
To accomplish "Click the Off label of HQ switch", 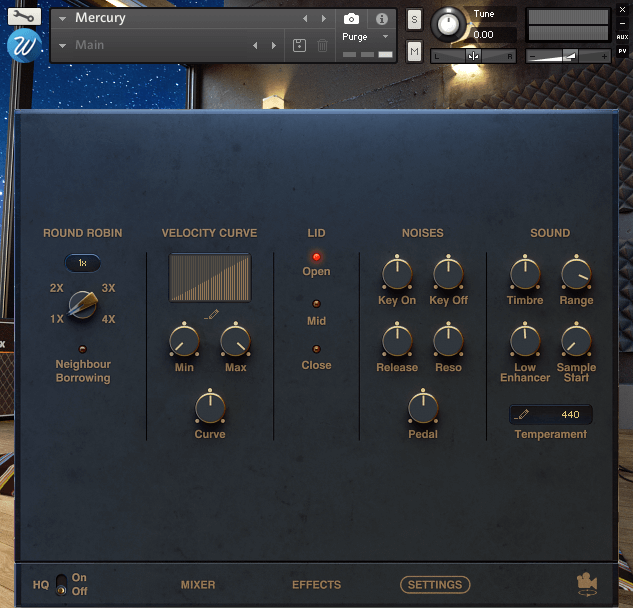I will [x=80, y=591].
